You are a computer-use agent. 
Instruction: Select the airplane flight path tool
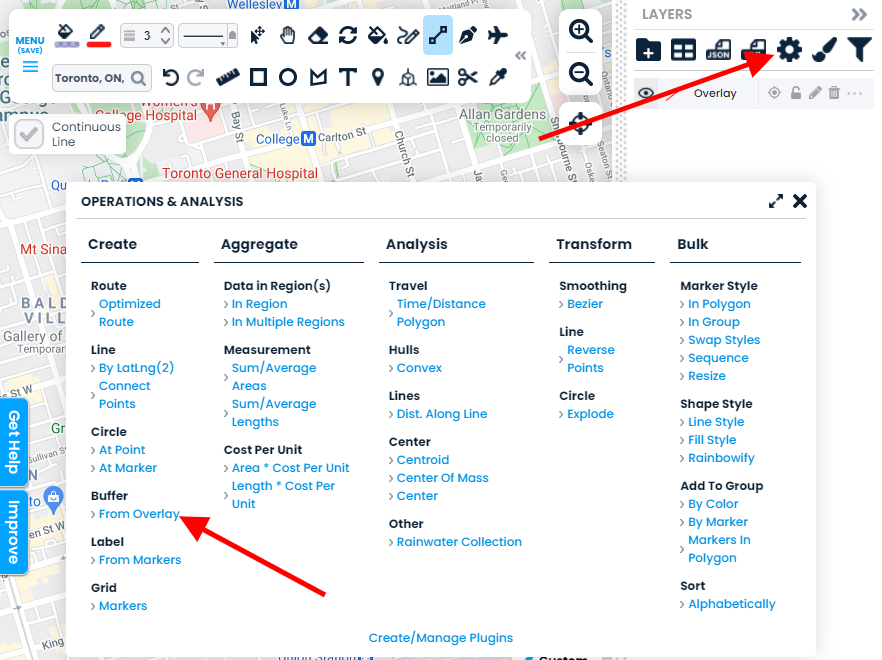(497, 36)
